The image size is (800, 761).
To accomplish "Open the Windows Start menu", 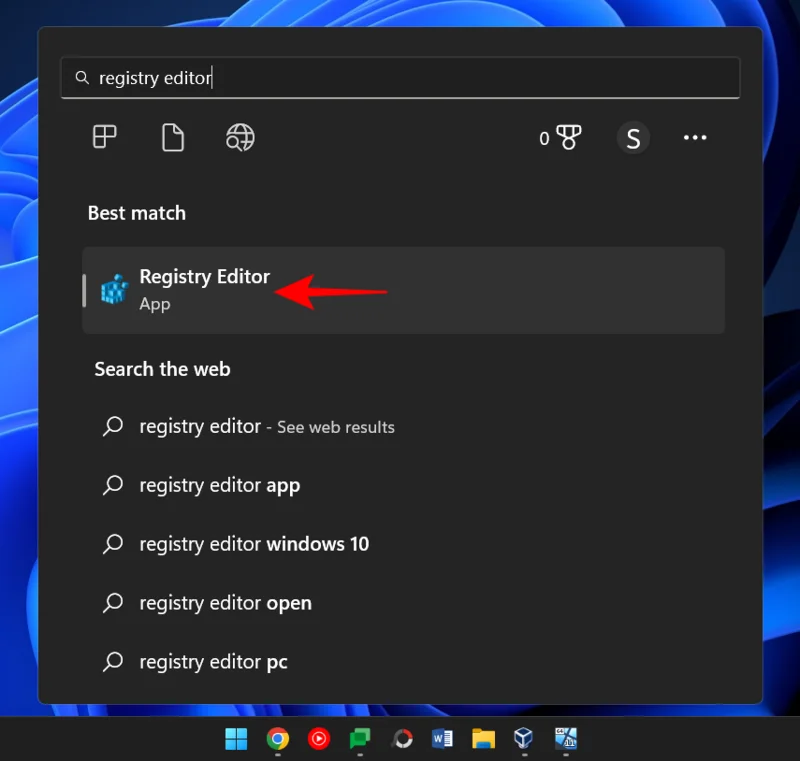I will coord(236,739).
